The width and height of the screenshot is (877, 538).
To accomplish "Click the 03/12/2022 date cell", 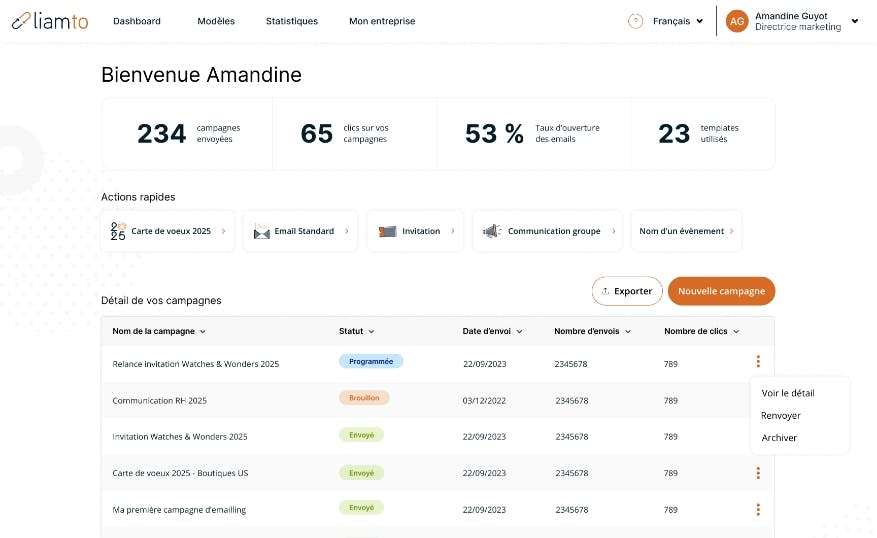I will 484,400.
